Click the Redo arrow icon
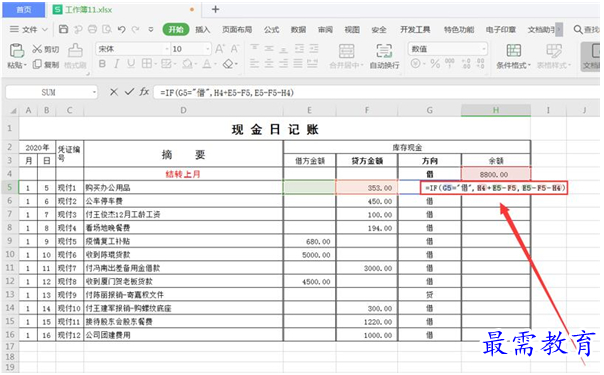604x375 pixels. pyautogui.click(x=136, y=29)
